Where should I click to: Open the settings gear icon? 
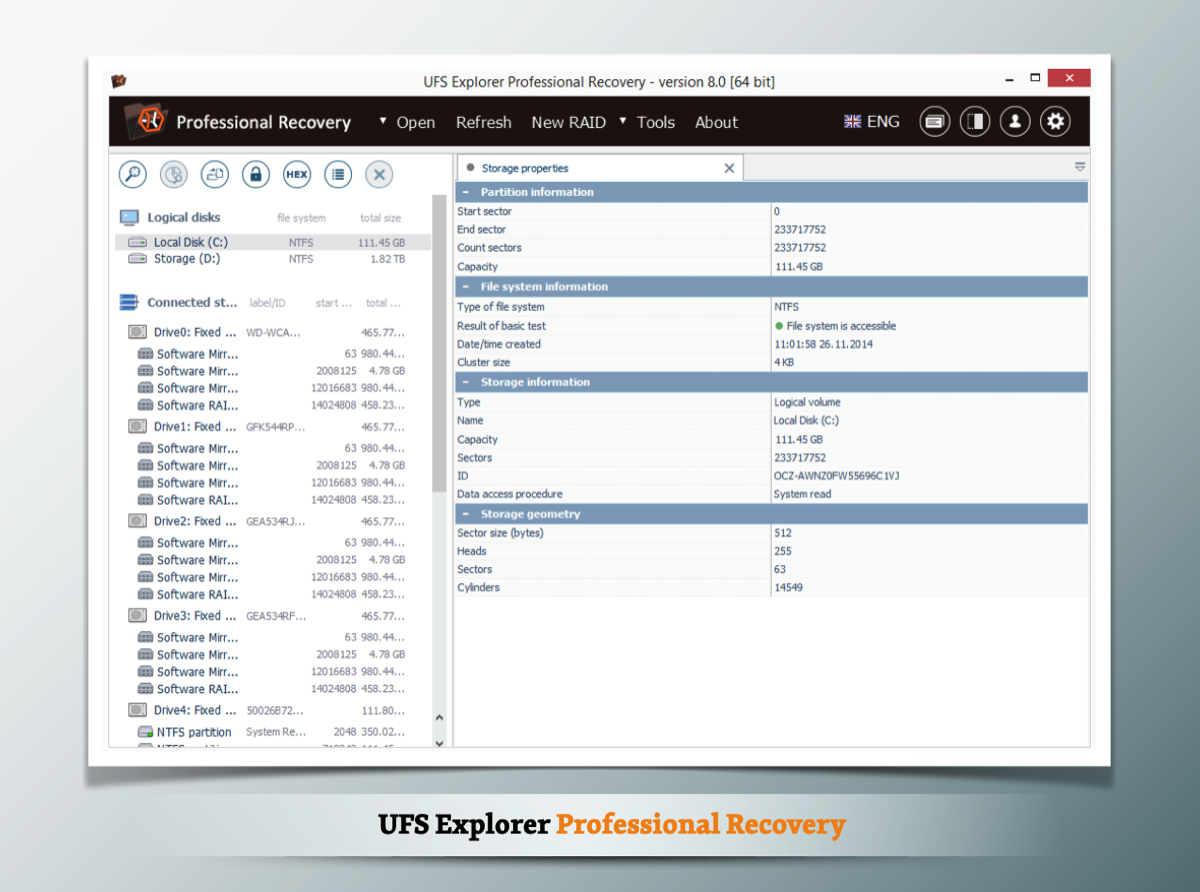(x=1055, y=122)
